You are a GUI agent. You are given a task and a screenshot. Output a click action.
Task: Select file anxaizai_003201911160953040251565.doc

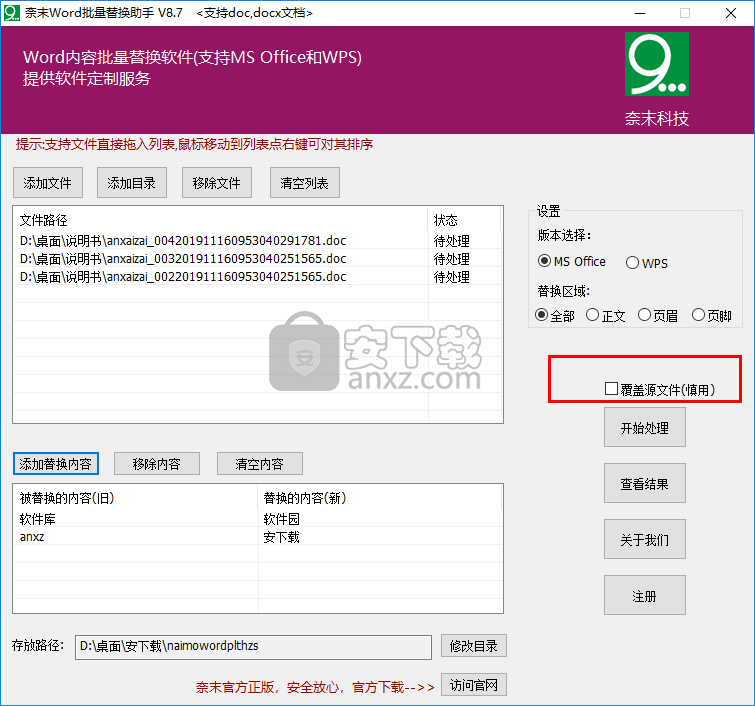click(183, 259)
